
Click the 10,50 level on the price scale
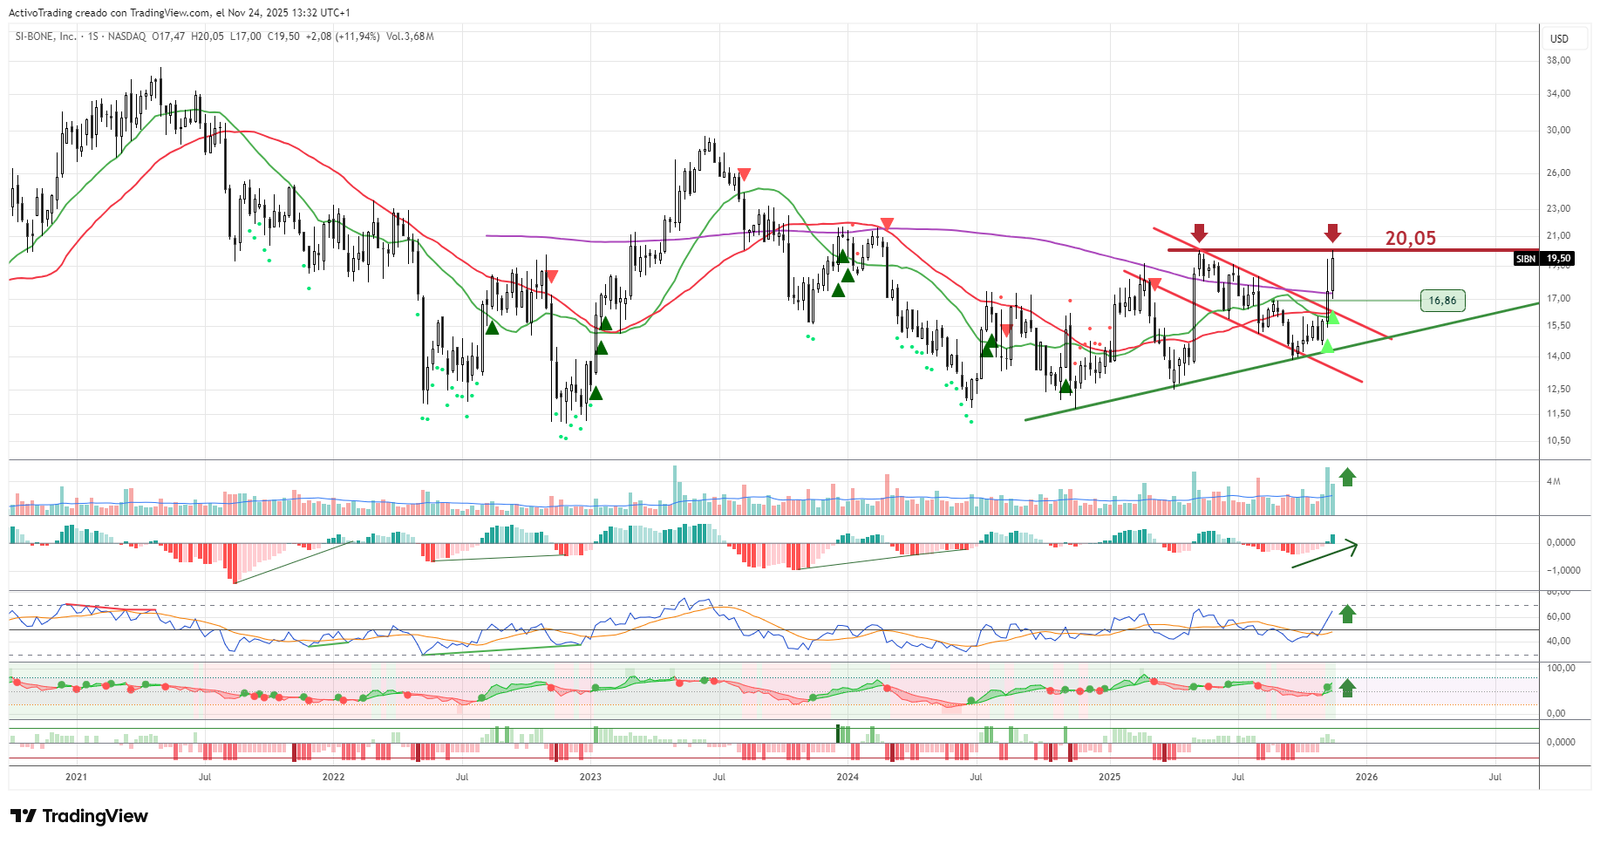[x=1558, y=440]
